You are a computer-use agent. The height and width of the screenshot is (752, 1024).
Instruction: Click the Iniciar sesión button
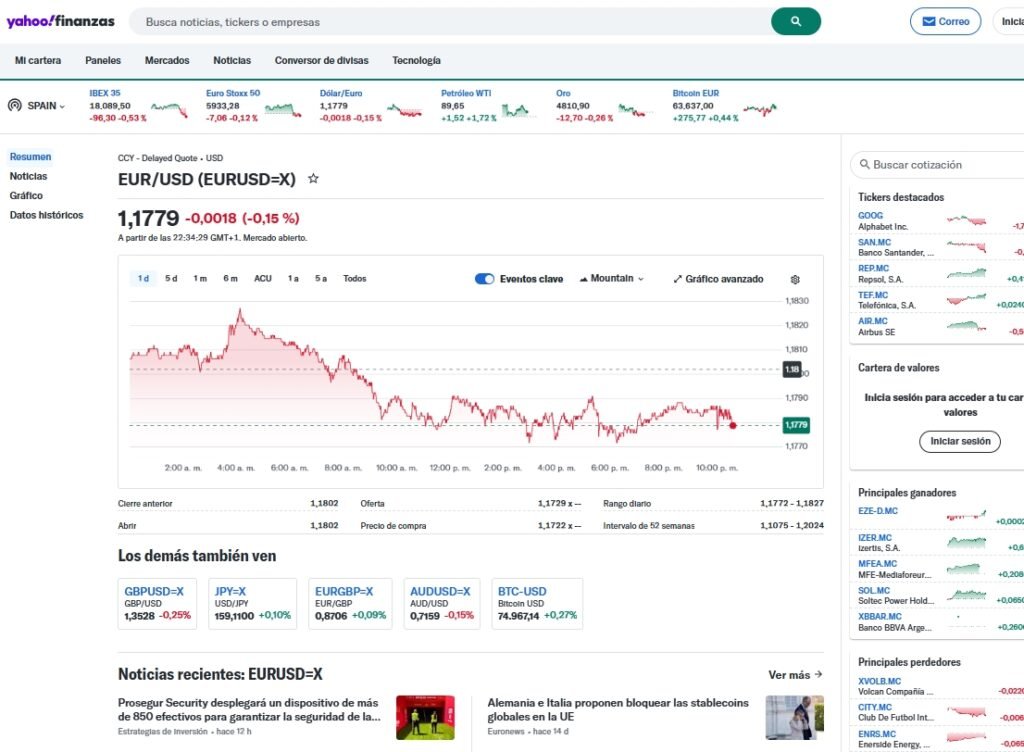click(960, 441)
